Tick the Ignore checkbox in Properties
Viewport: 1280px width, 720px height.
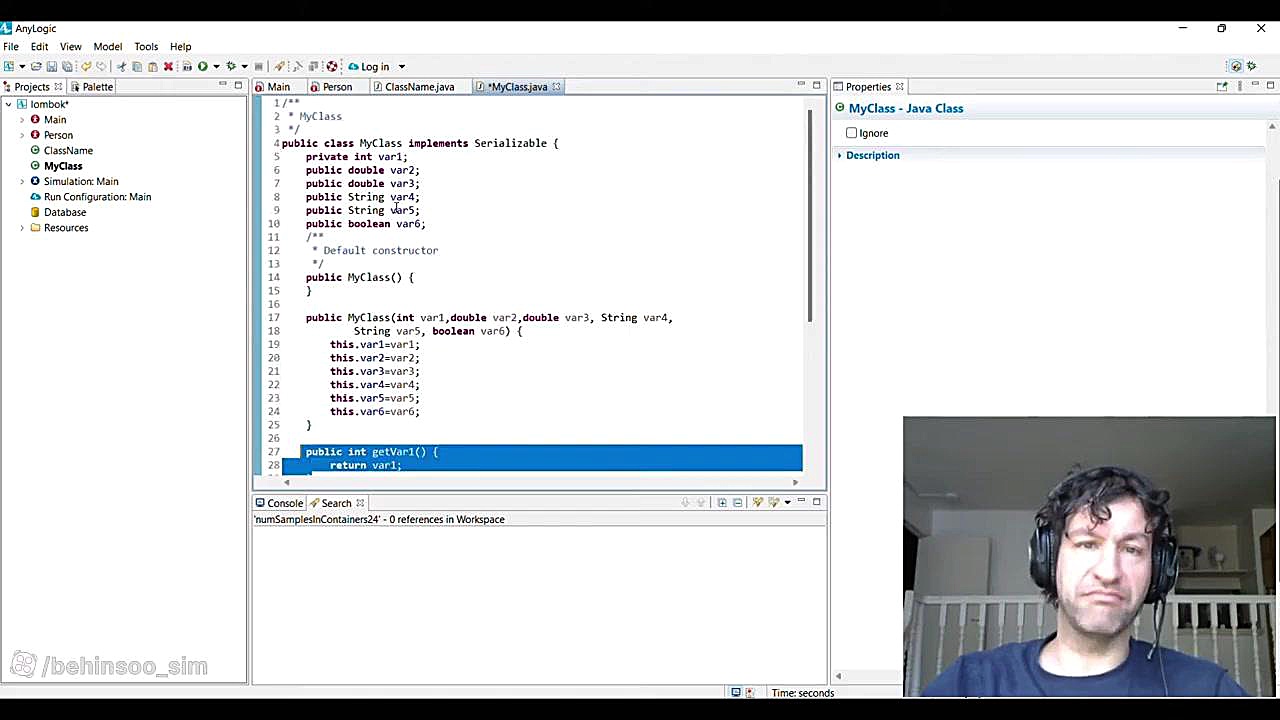852,133
